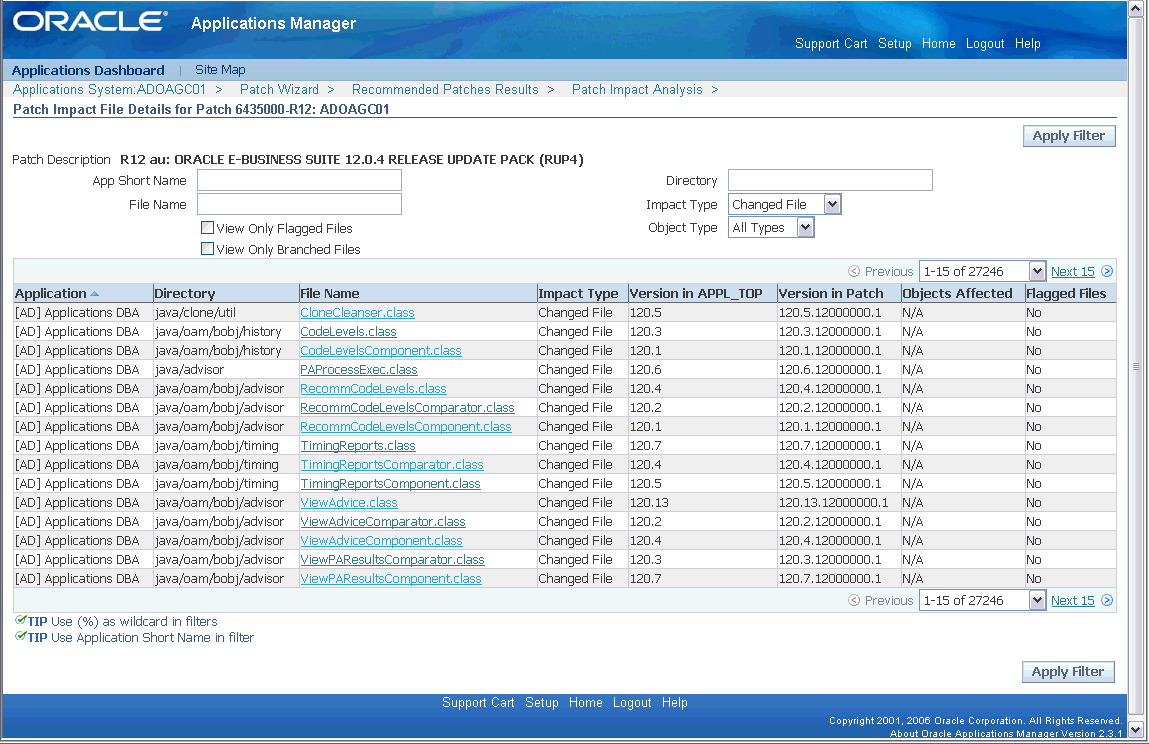Click footer Logout link

coord(632,702)
